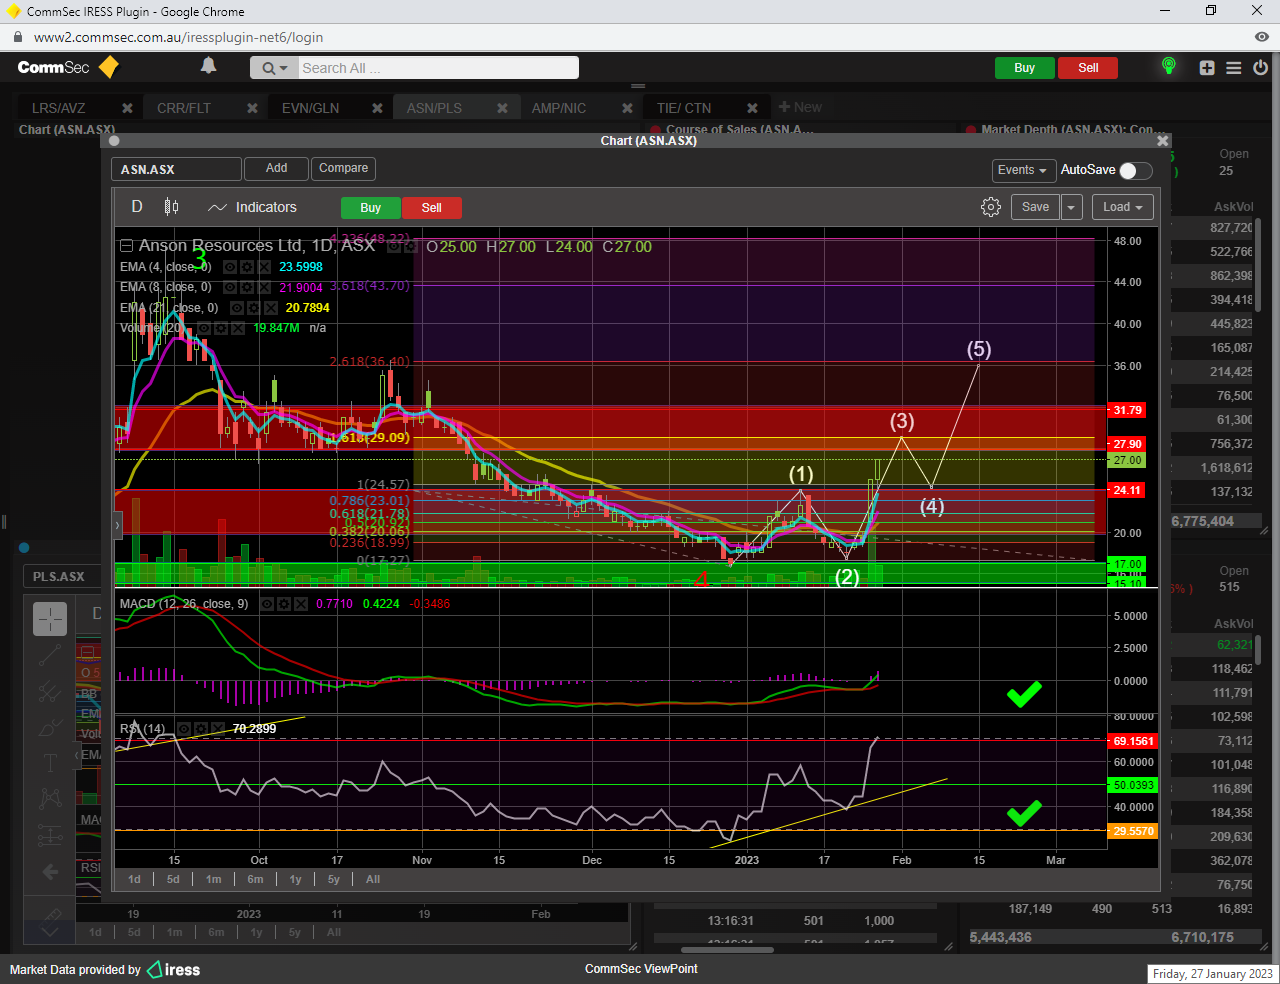This screenshot has width=1280, height=984.
Task: Save the chart layout
Action: click(x=1035, y=207)
